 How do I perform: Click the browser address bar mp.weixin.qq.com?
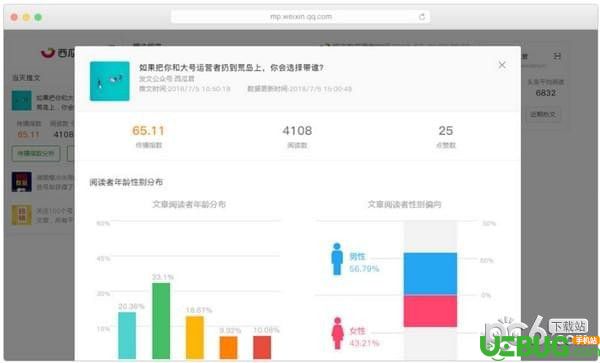(x=300, y=17)
